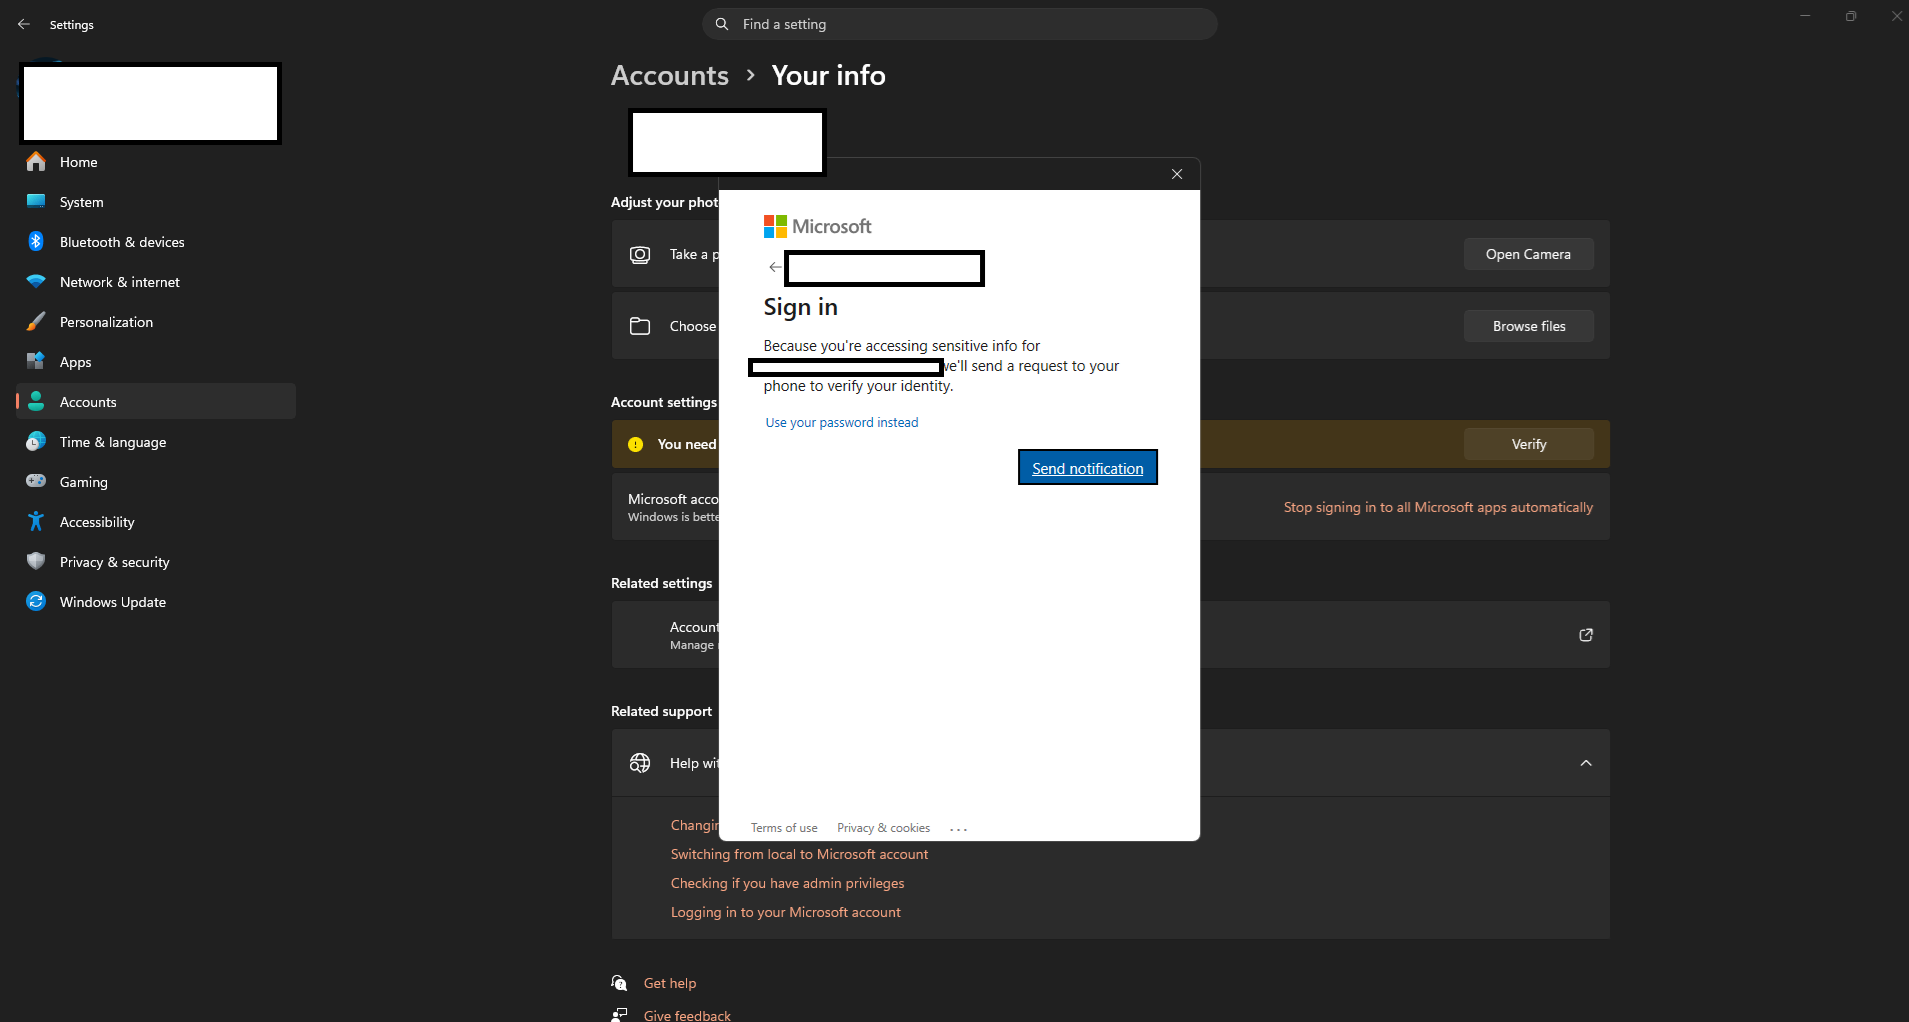
Task: Click the Home icon in the sidebar
Action: [36, 162]
